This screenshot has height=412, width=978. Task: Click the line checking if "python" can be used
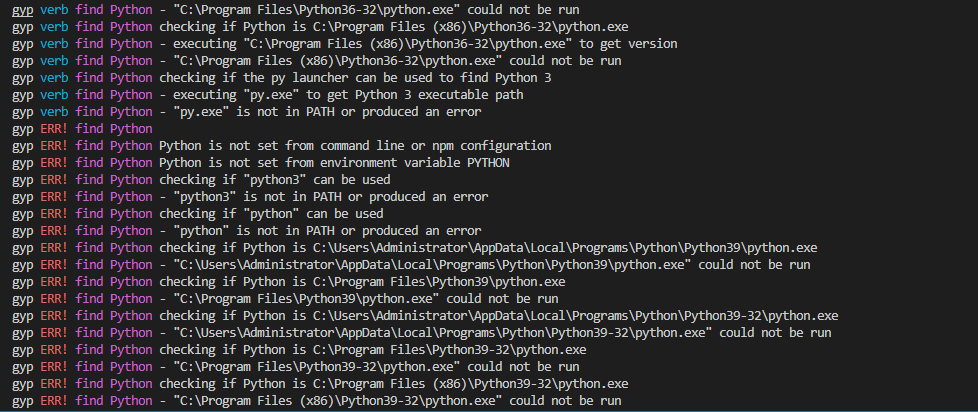(x=198, y=214)
